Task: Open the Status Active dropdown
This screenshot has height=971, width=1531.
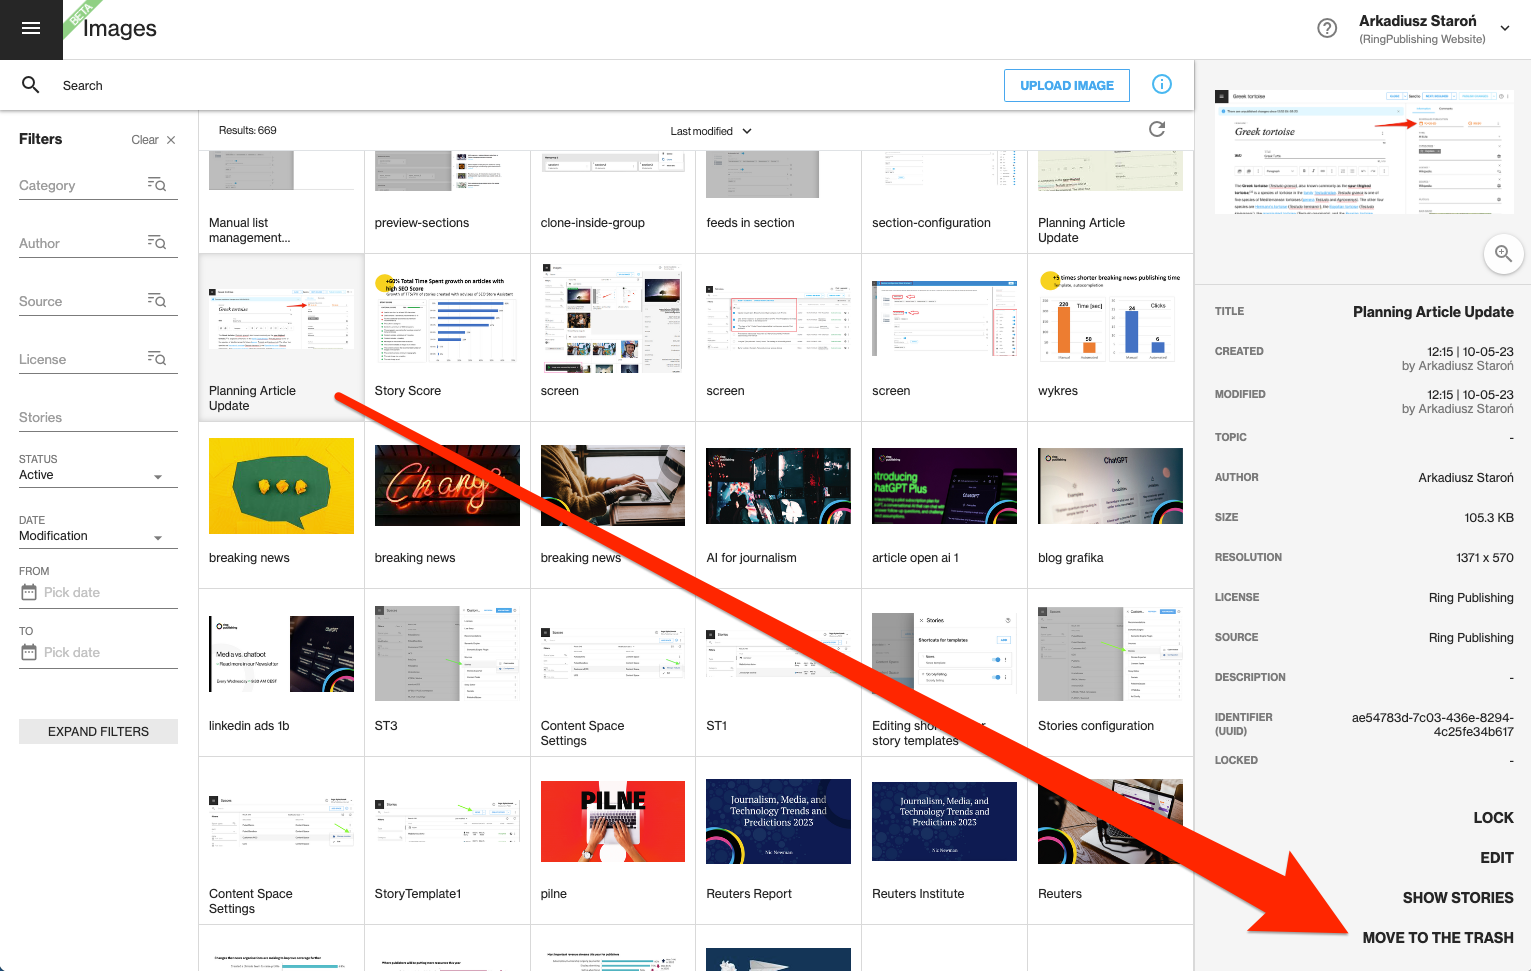Action: tap(98, 476)
